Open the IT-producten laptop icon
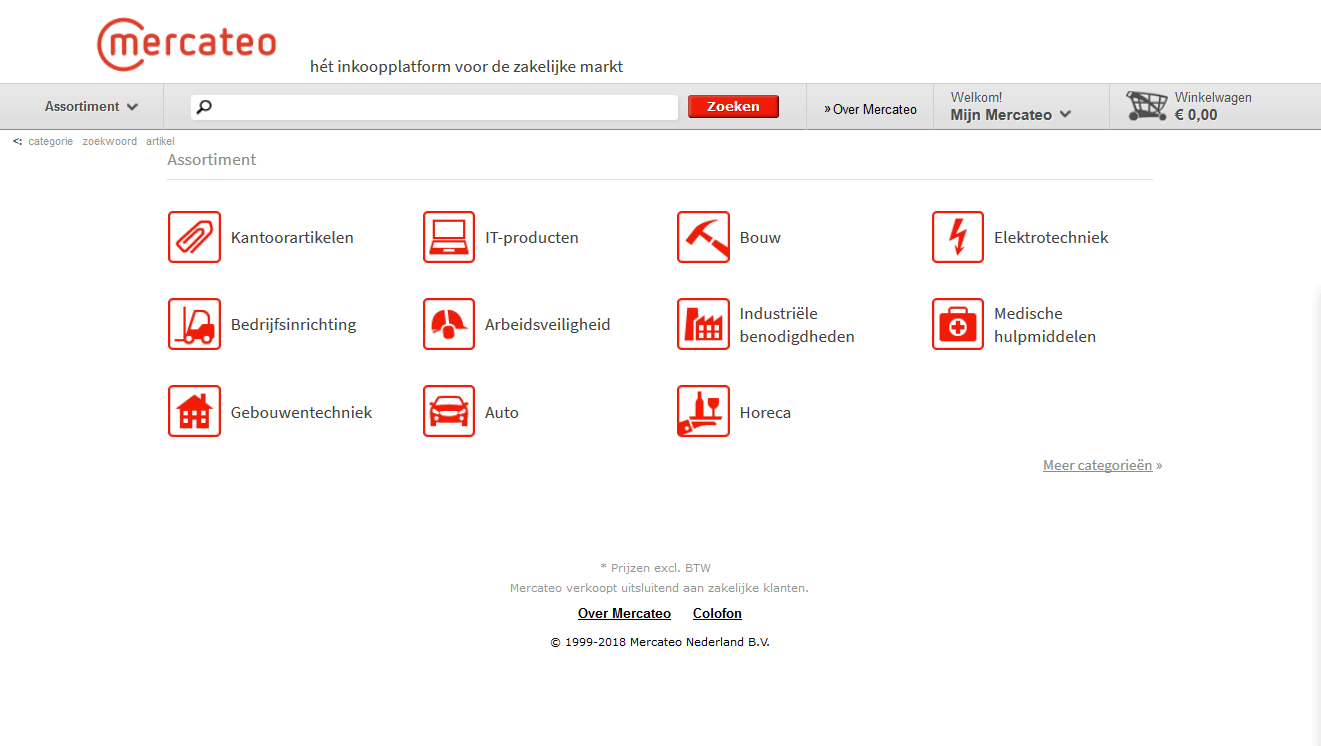The image size is (1321, 746). click(449, 237)
